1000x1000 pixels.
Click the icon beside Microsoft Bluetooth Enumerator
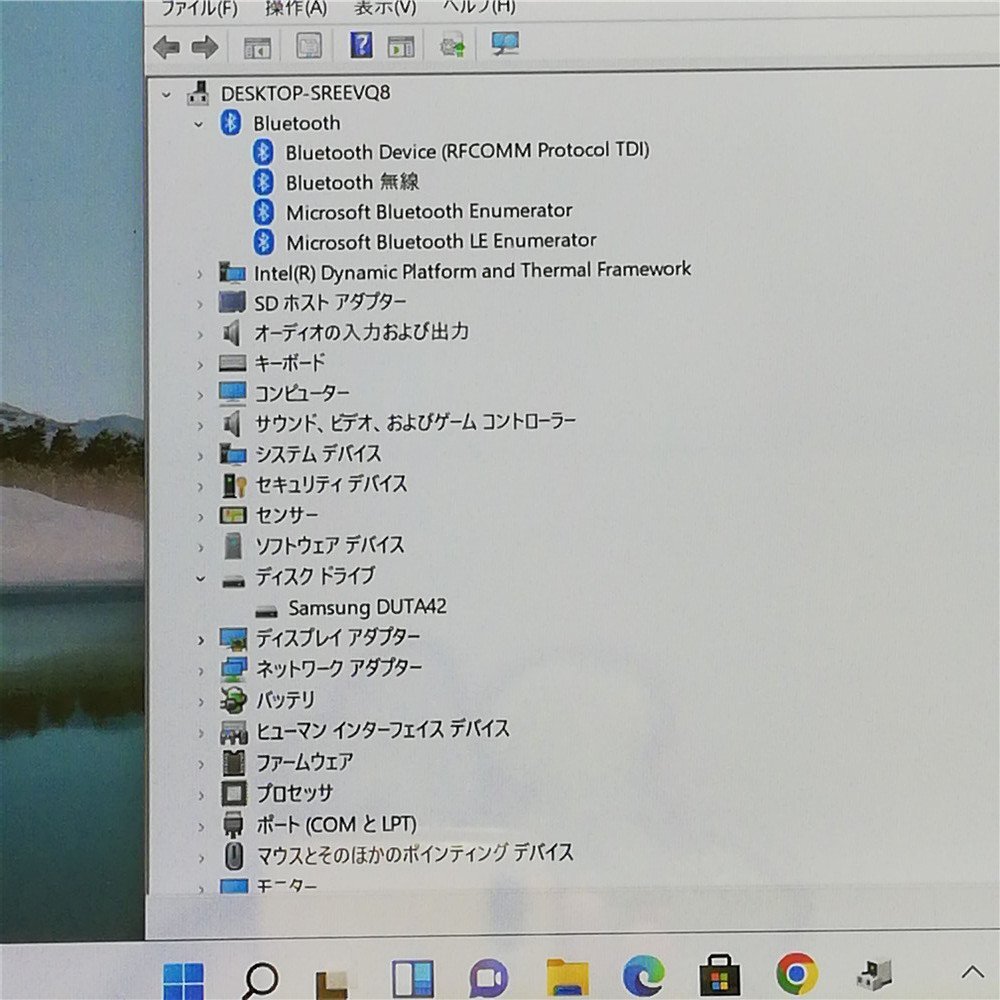tap(263, 212)
